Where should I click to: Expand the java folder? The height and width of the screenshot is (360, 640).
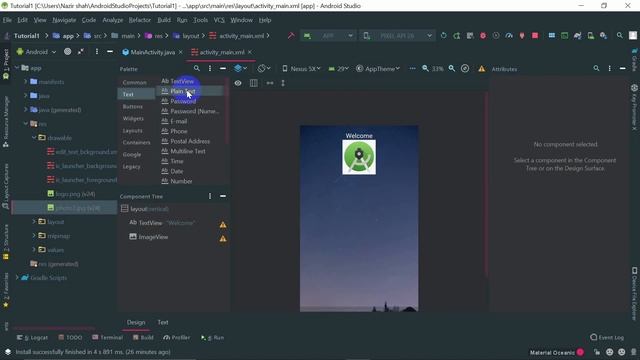coord(26,96)
